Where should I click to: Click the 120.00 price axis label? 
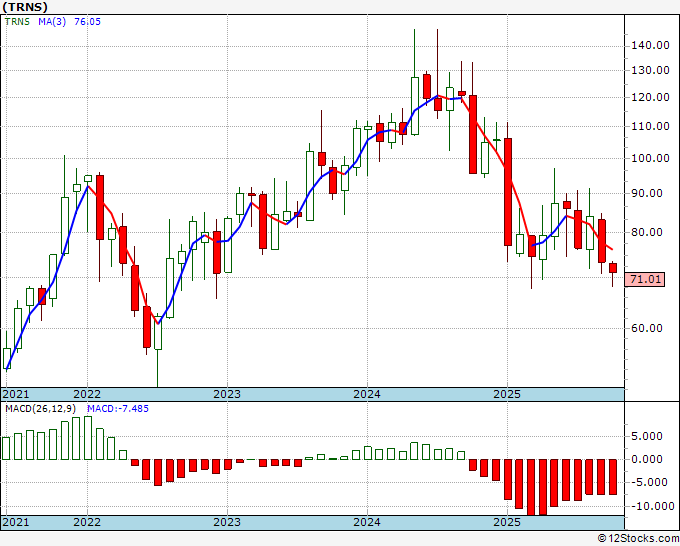(x=650, y=97)
